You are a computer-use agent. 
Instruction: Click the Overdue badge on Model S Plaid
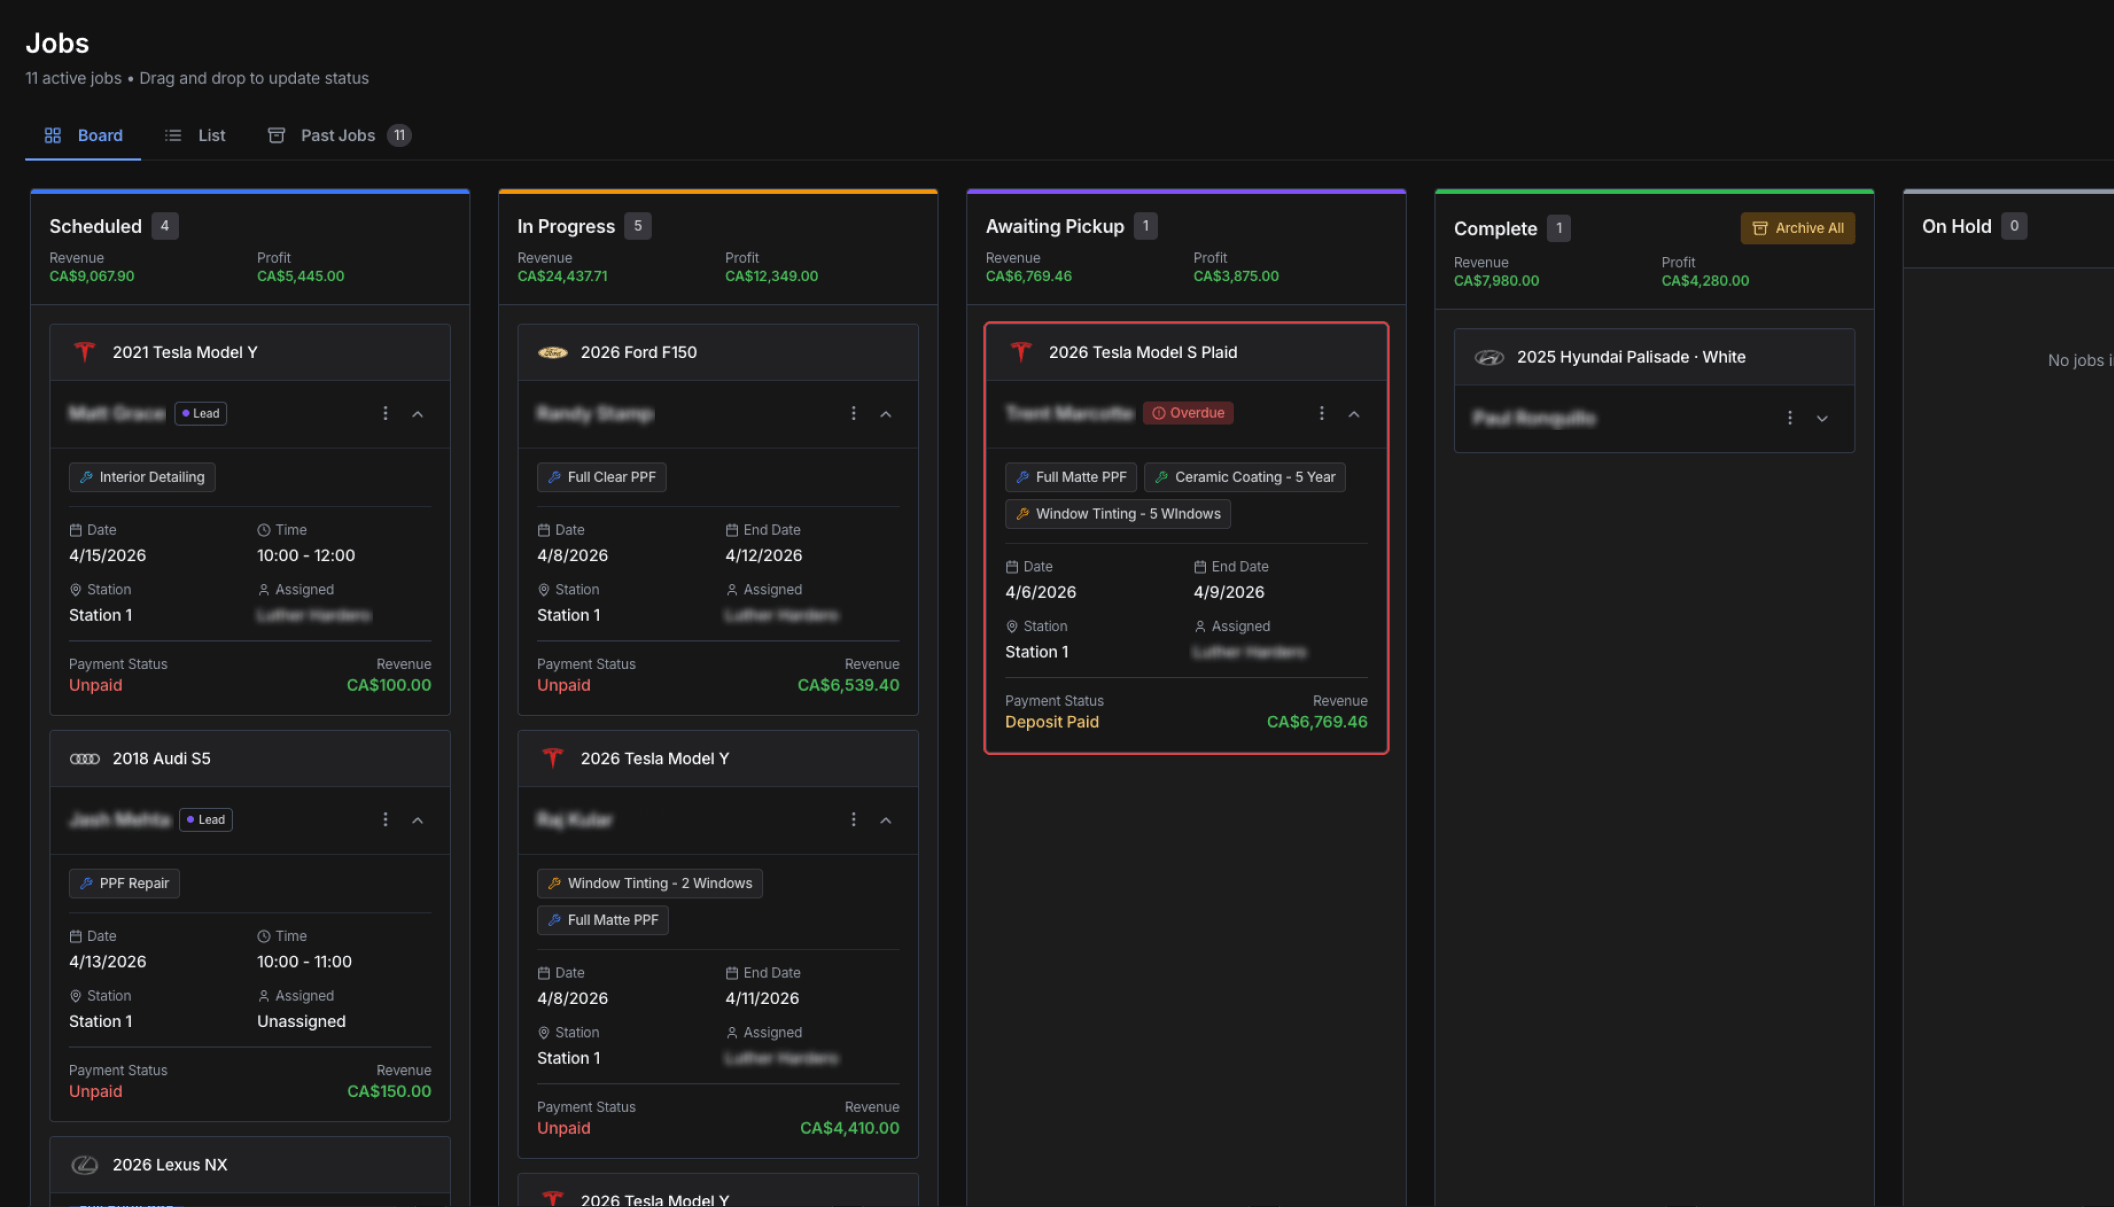(1188, 413)
